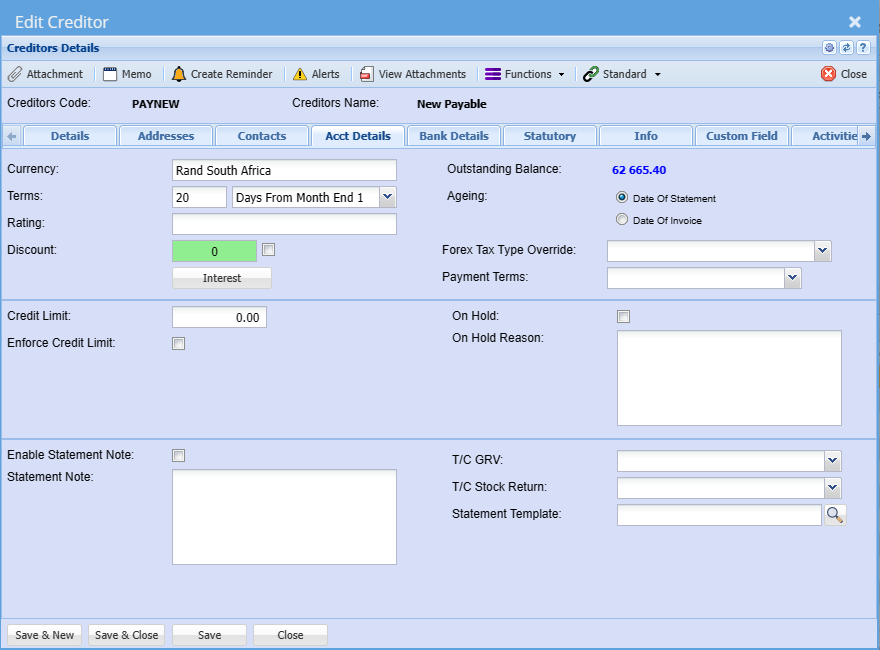Open the Statutory tab

[549, 136]
